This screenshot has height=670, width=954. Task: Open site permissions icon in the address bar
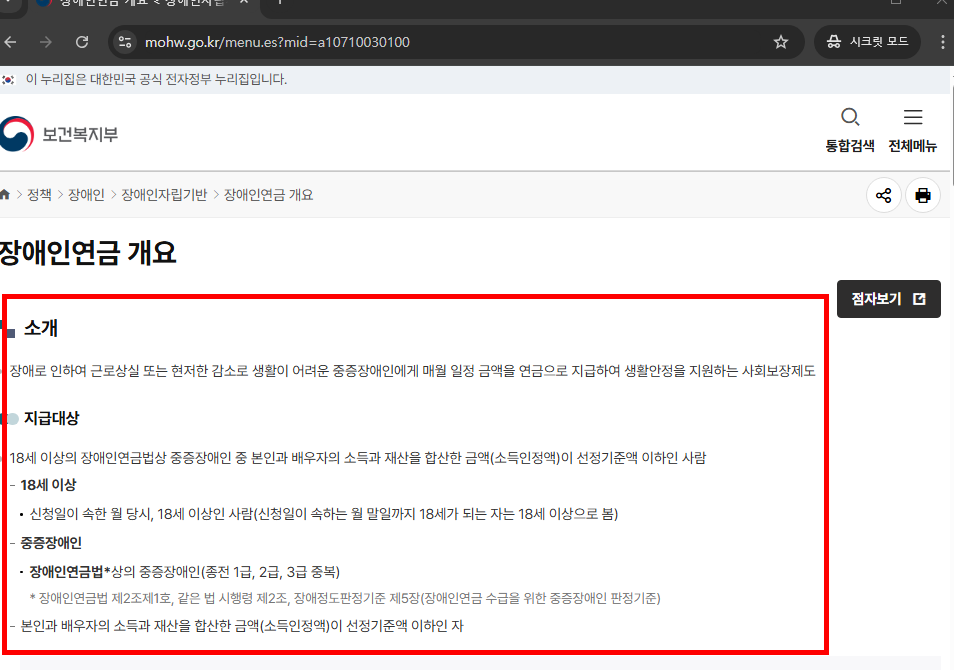[126, 42]
